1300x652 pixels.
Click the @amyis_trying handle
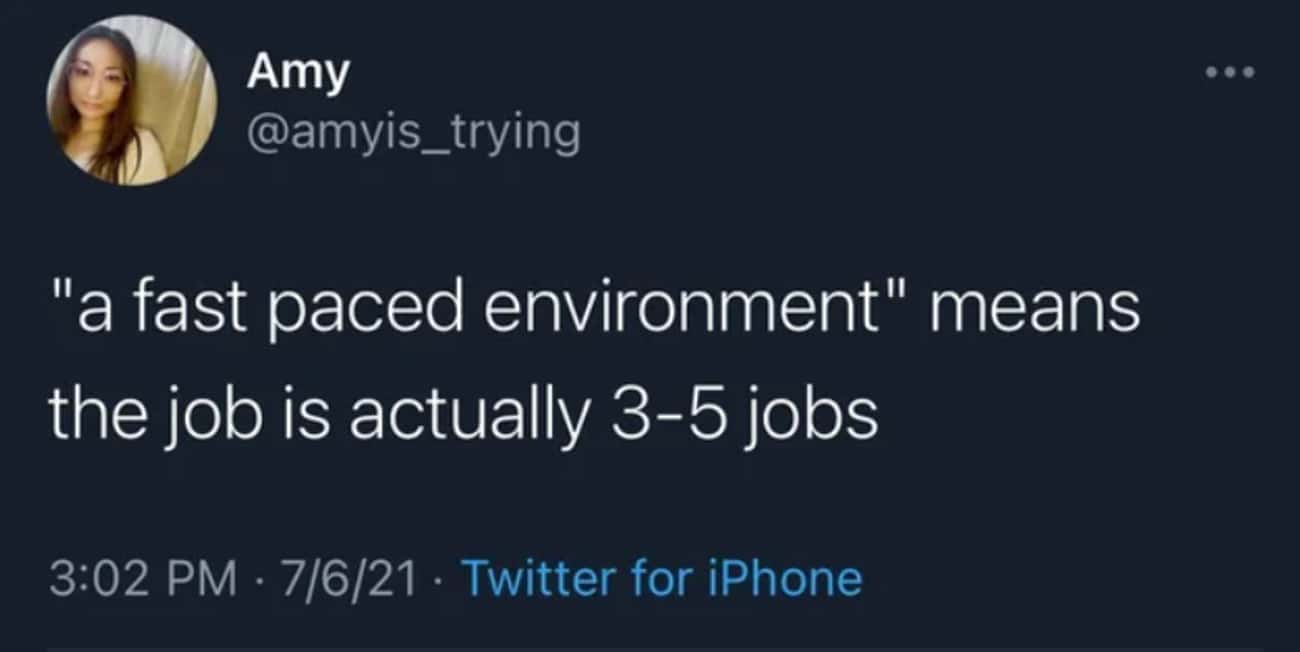click(x=412, y=132)
